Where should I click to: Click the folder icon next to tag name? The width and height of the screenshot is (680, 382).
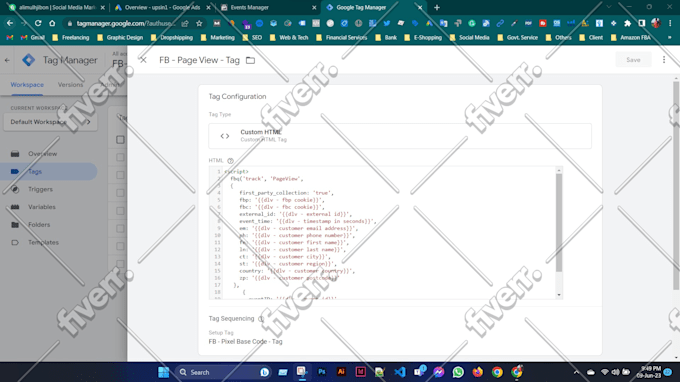pos(250,60)
